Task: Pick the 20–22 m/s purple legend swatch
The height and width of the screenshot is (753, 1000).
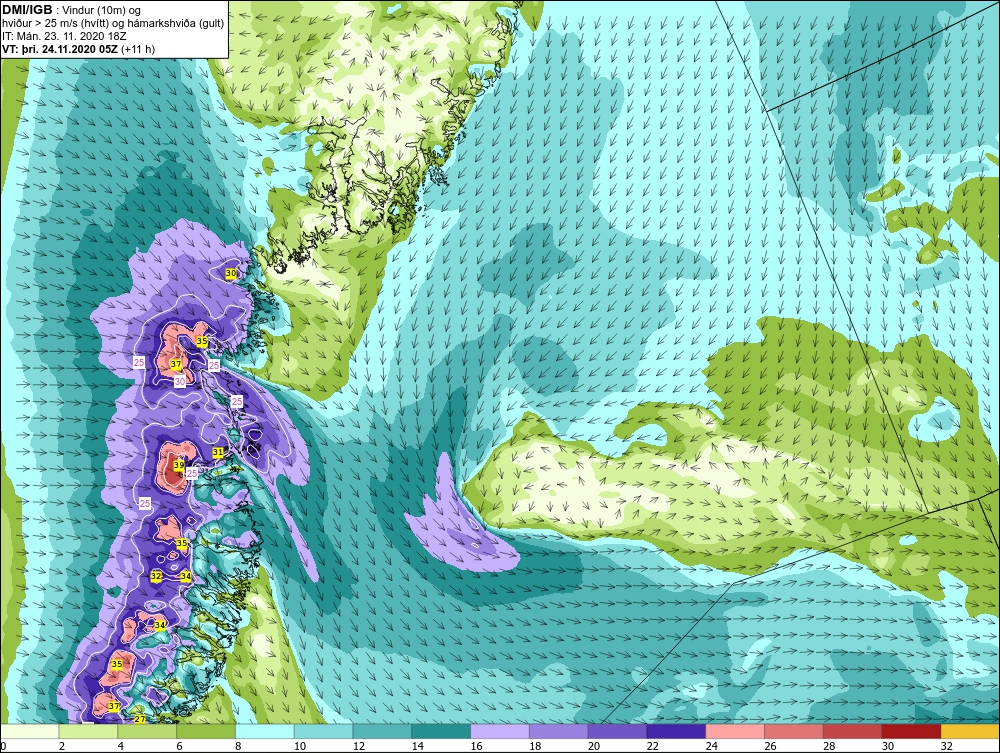Action: [617, 731]
